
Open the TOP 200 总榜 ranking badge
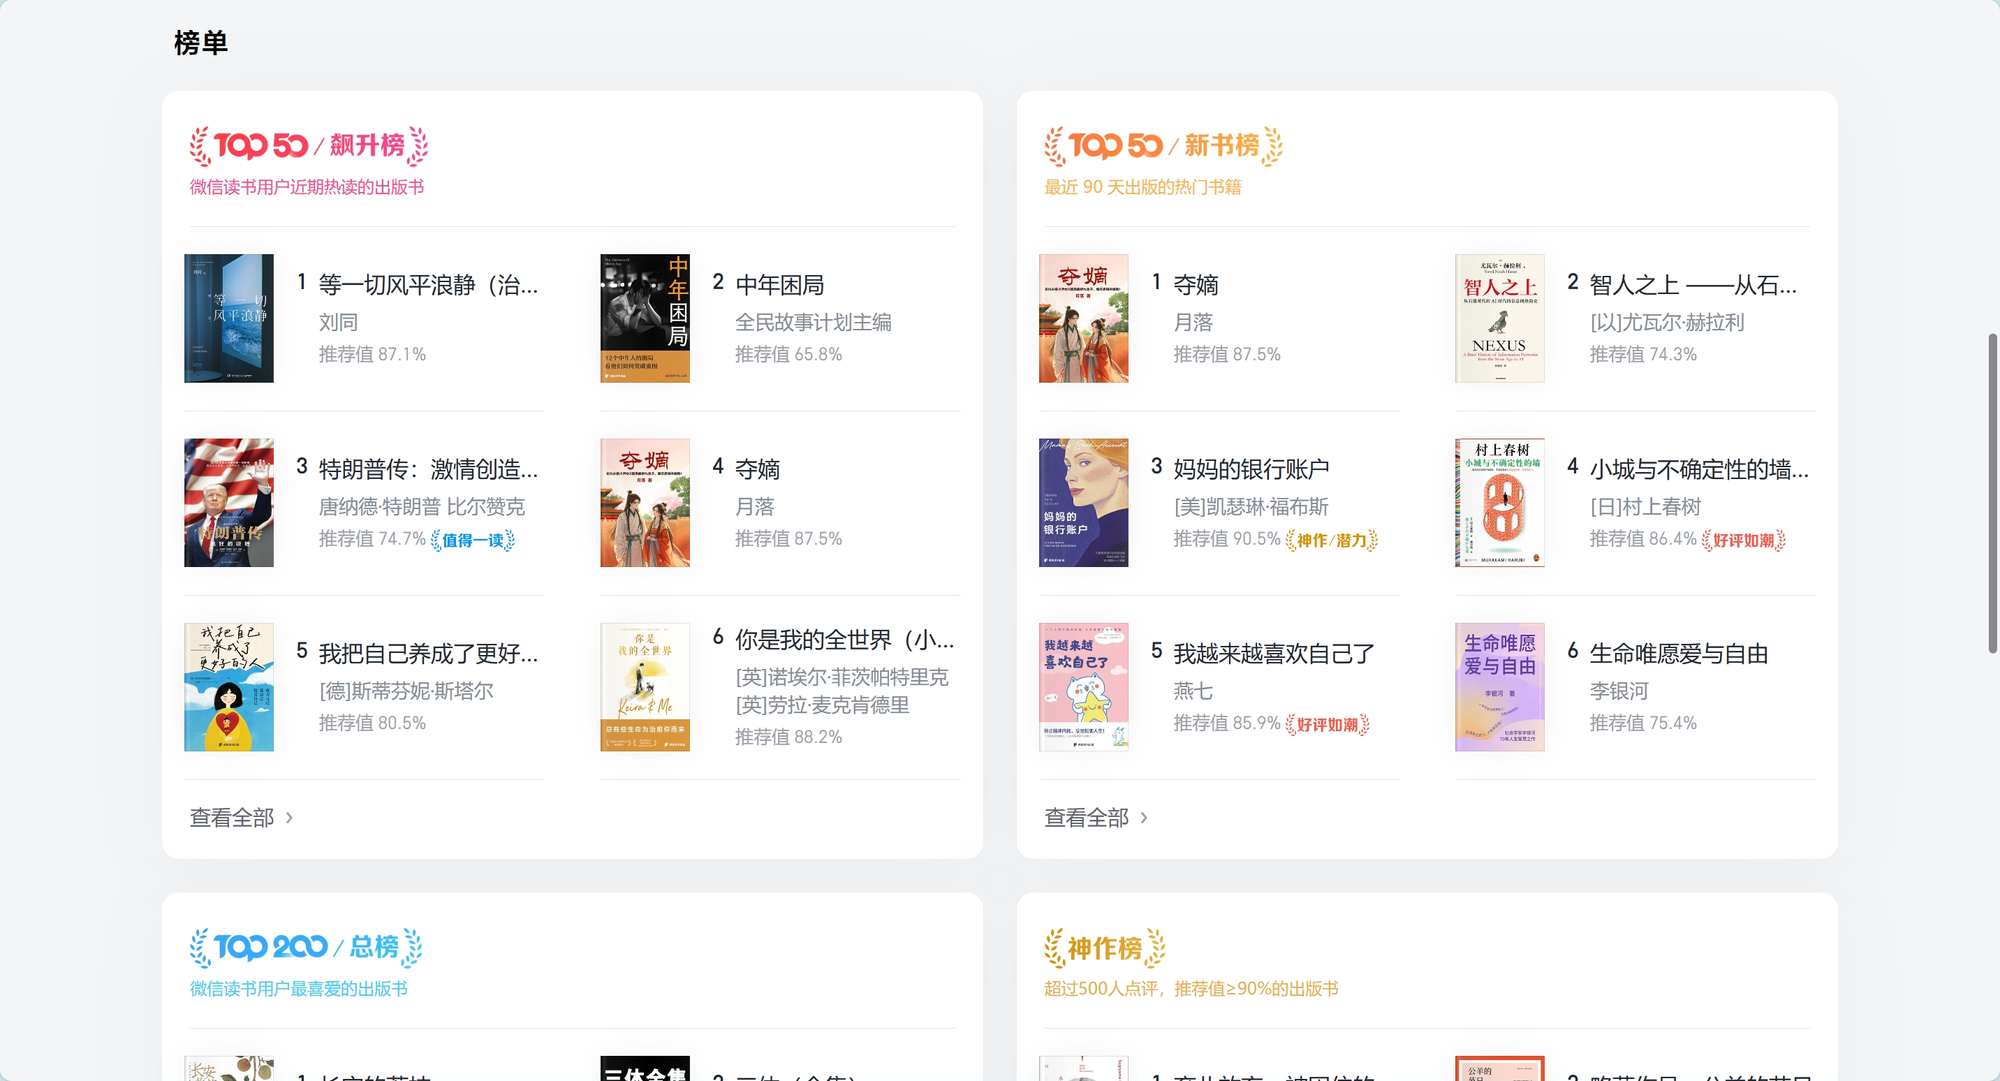[x=306, y=947]
